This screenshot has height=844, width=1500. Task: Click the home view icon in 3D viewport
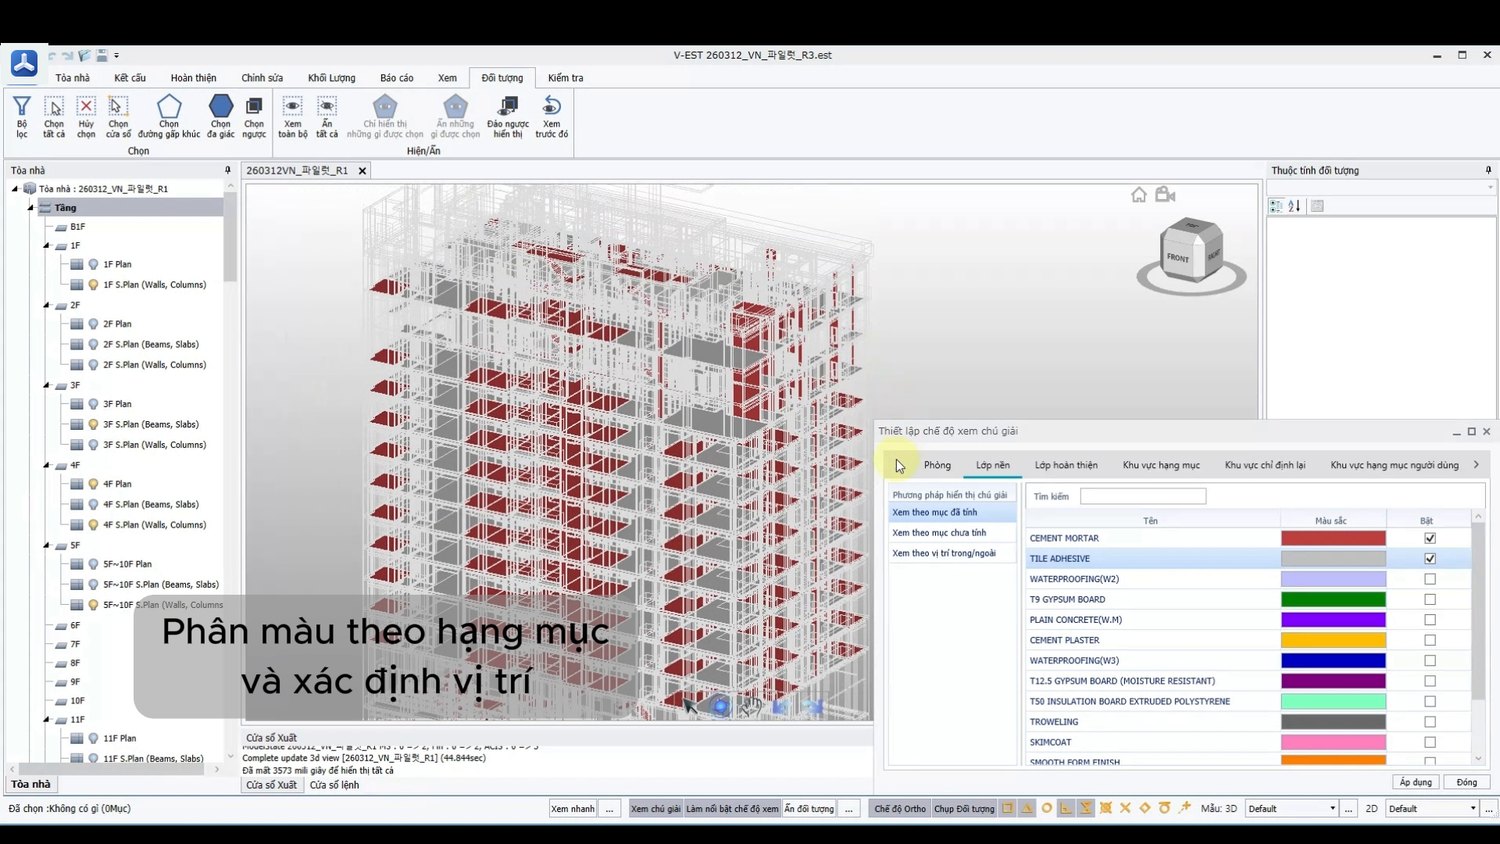click(x=1139, y=195)
